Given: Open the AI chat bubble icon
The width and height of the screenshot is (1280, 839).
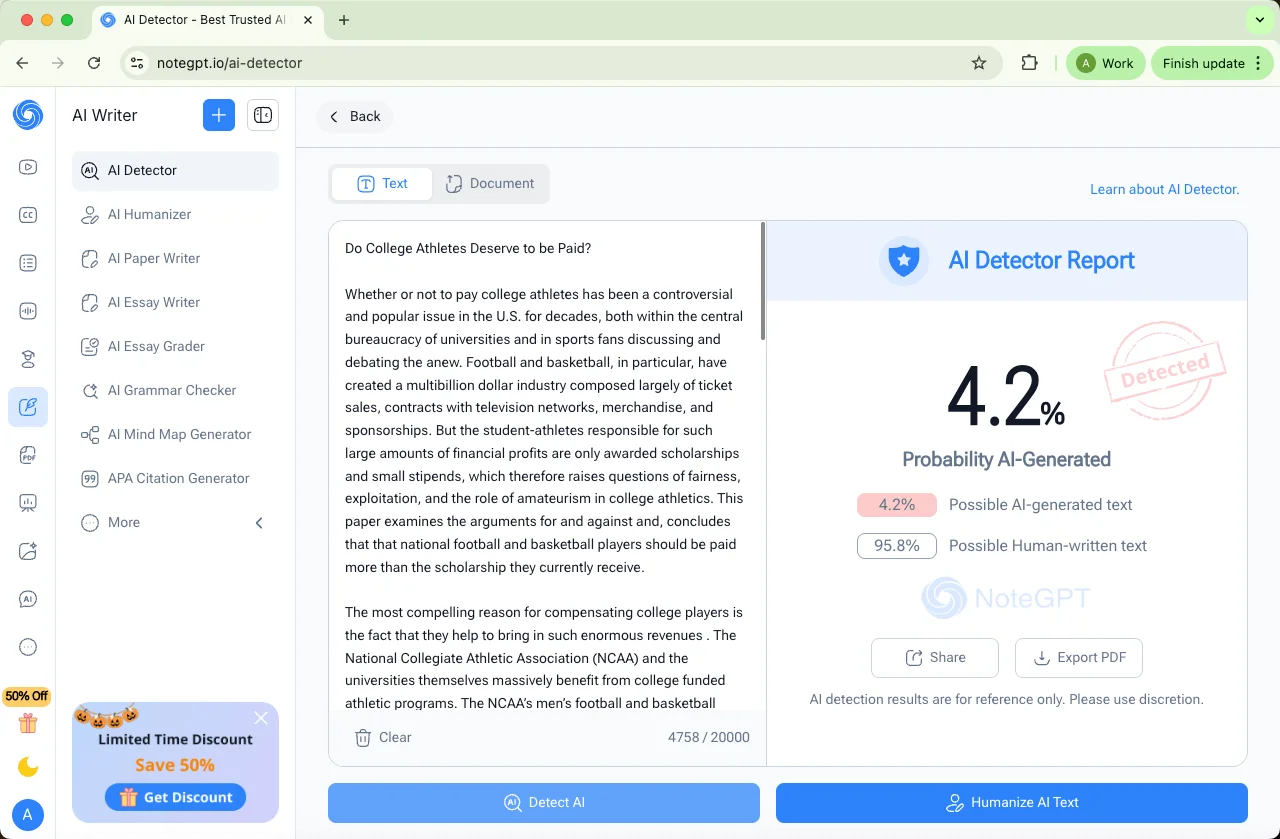Looking at the screenshot, I should click(x=28, y=599).
